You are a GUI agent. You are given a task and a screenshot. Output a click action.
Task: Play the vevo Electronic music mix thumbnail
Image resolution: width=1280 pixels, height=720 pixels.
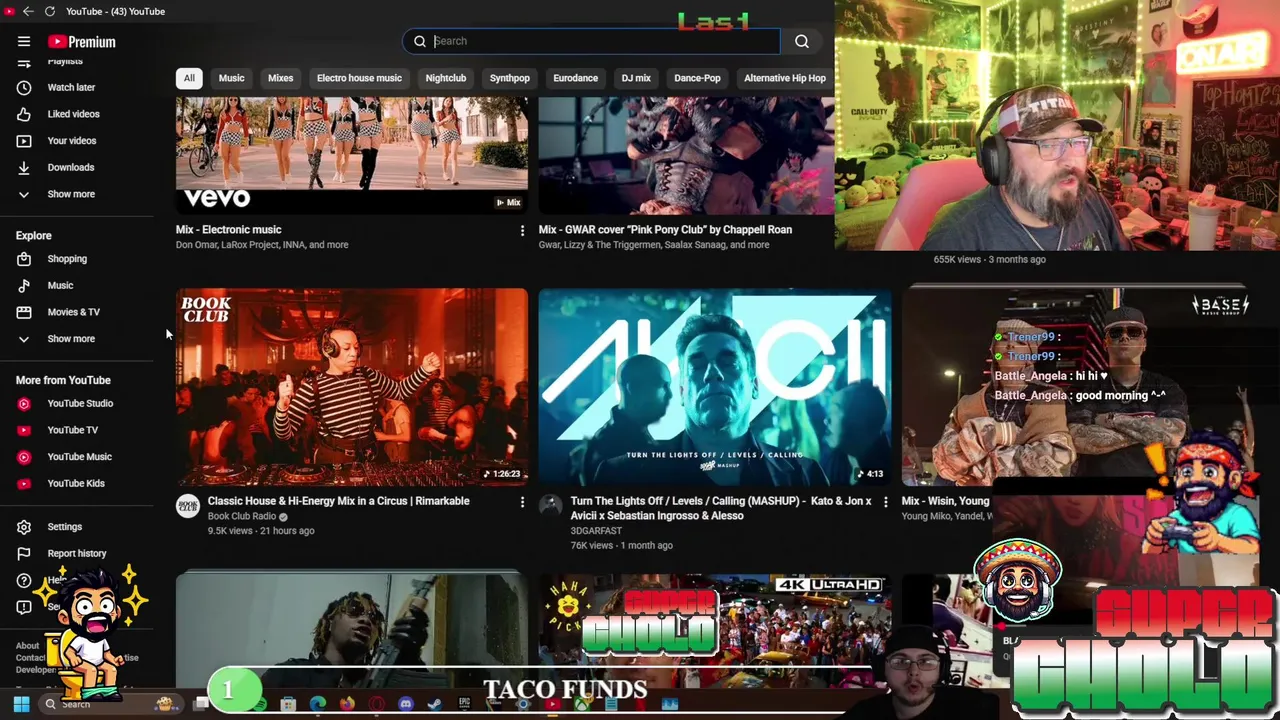pos(352,155)
